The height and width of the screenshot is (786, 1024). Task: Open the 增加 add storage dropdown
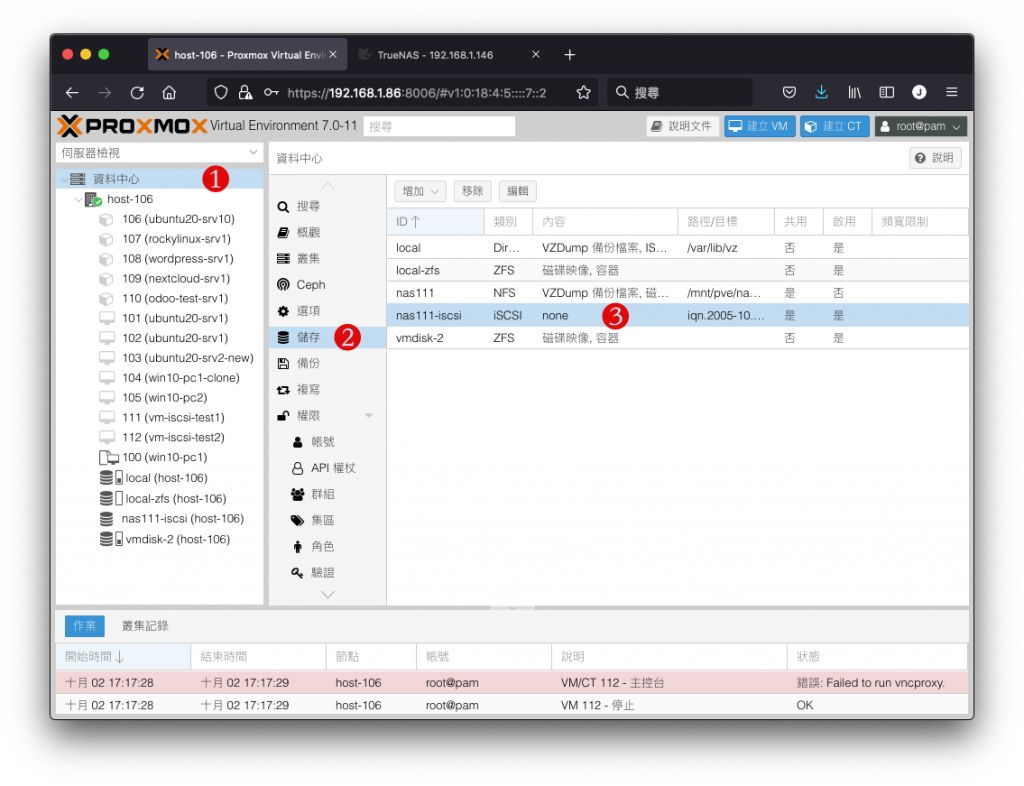(420, 191)
